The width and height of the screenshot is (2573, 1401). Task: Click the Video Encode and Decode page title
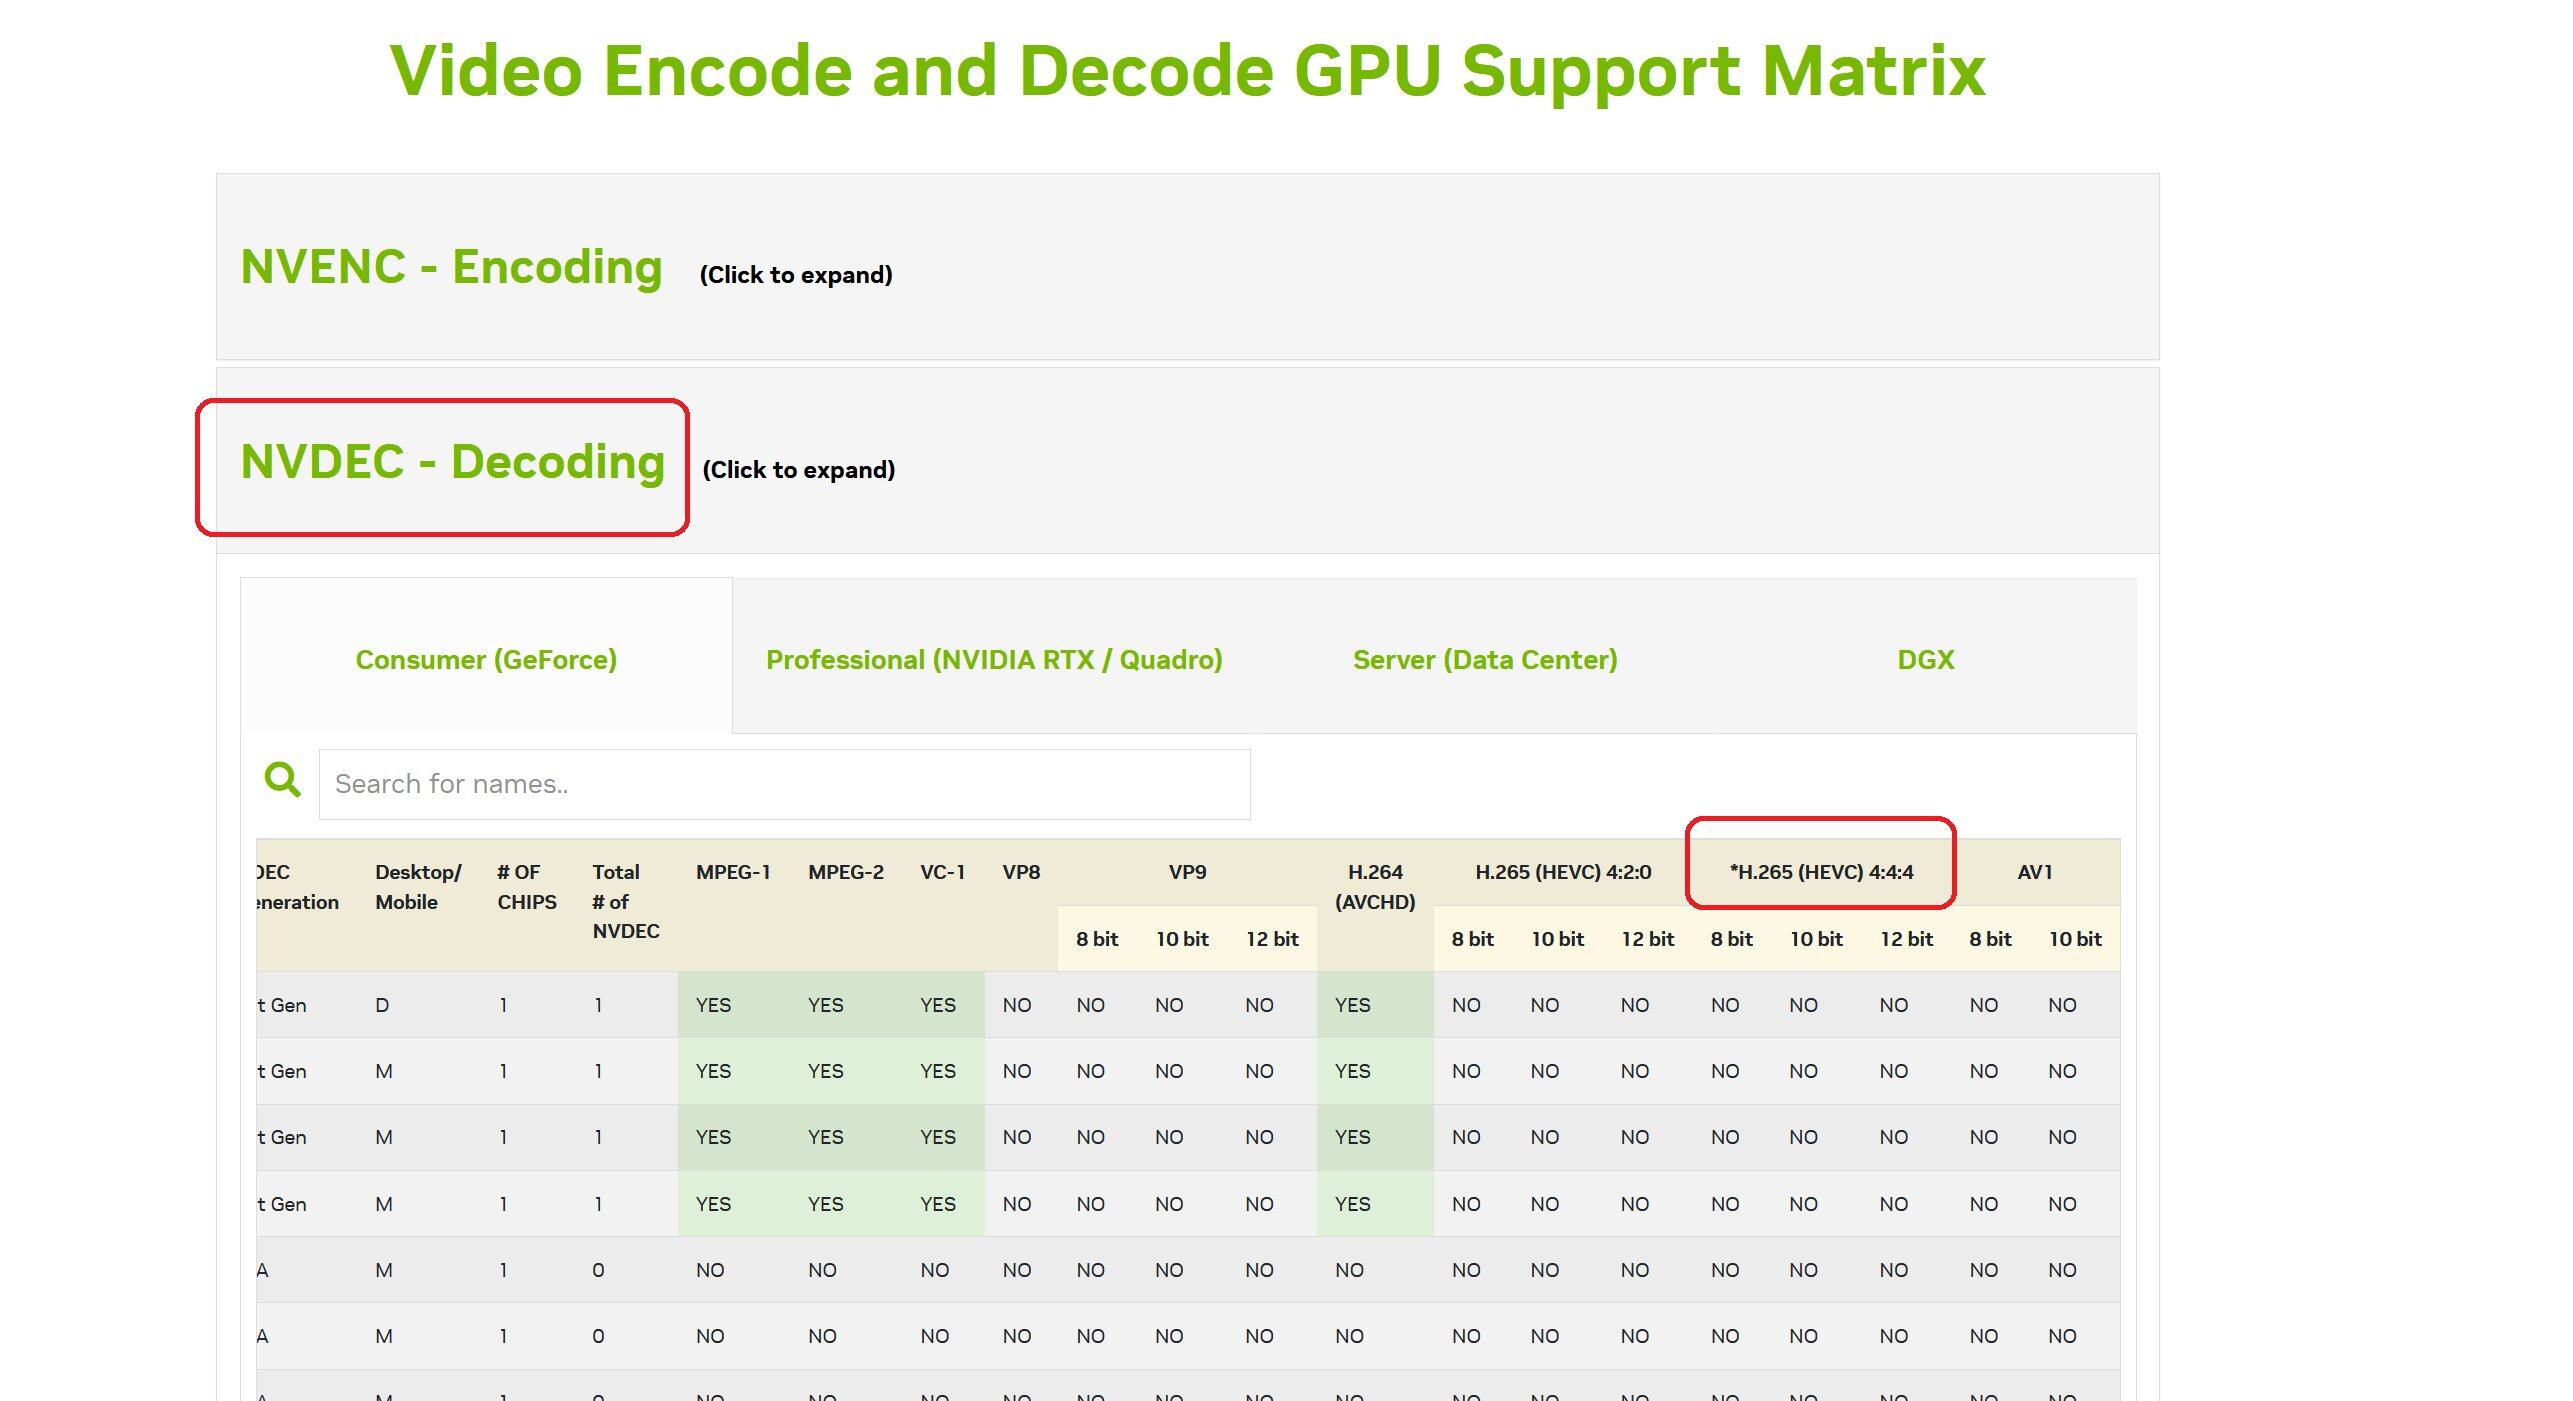(1187, 71)
